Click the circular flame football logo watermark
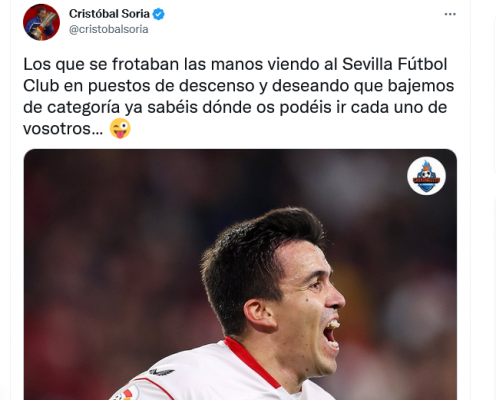 (x=426, y=176)
